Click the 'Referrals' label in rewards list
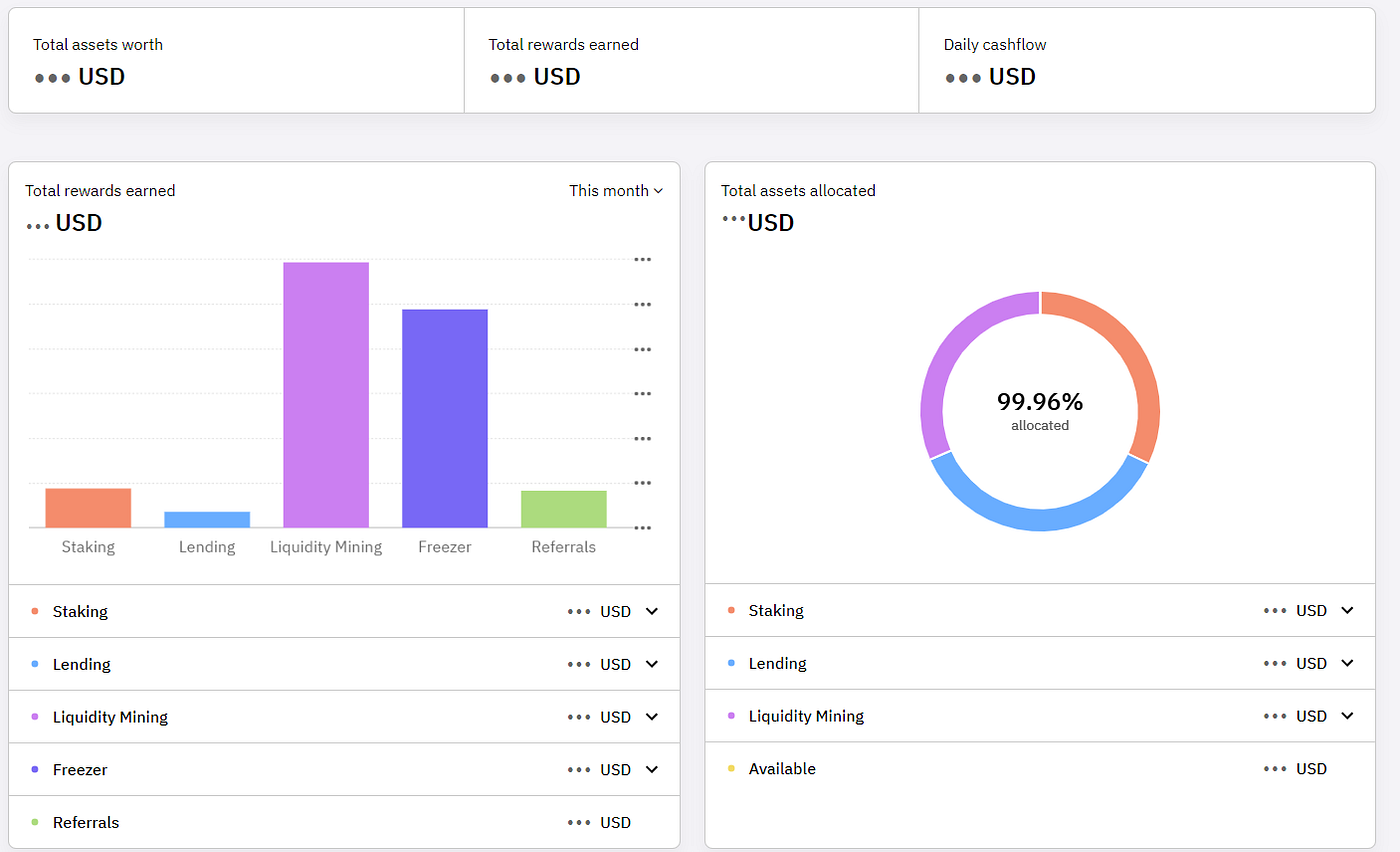This screenshot has width=1400, height=852. coord(86,822)
